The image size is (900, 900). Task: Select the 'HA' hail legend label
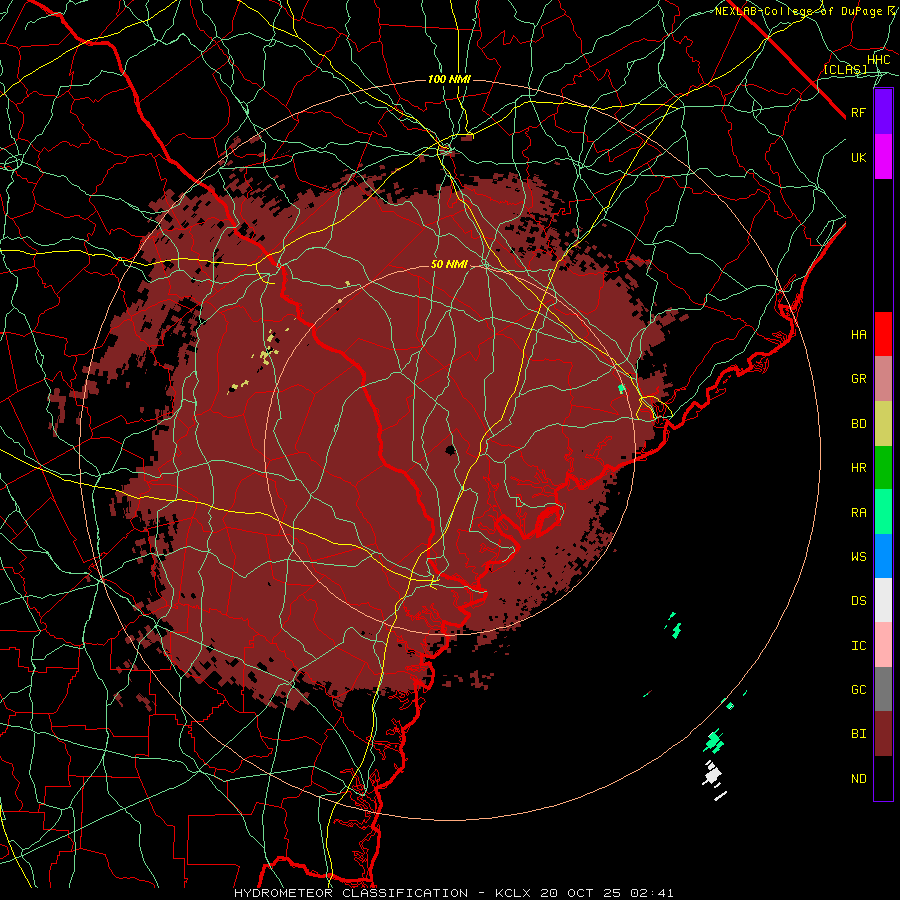click(x=859, y=335)
